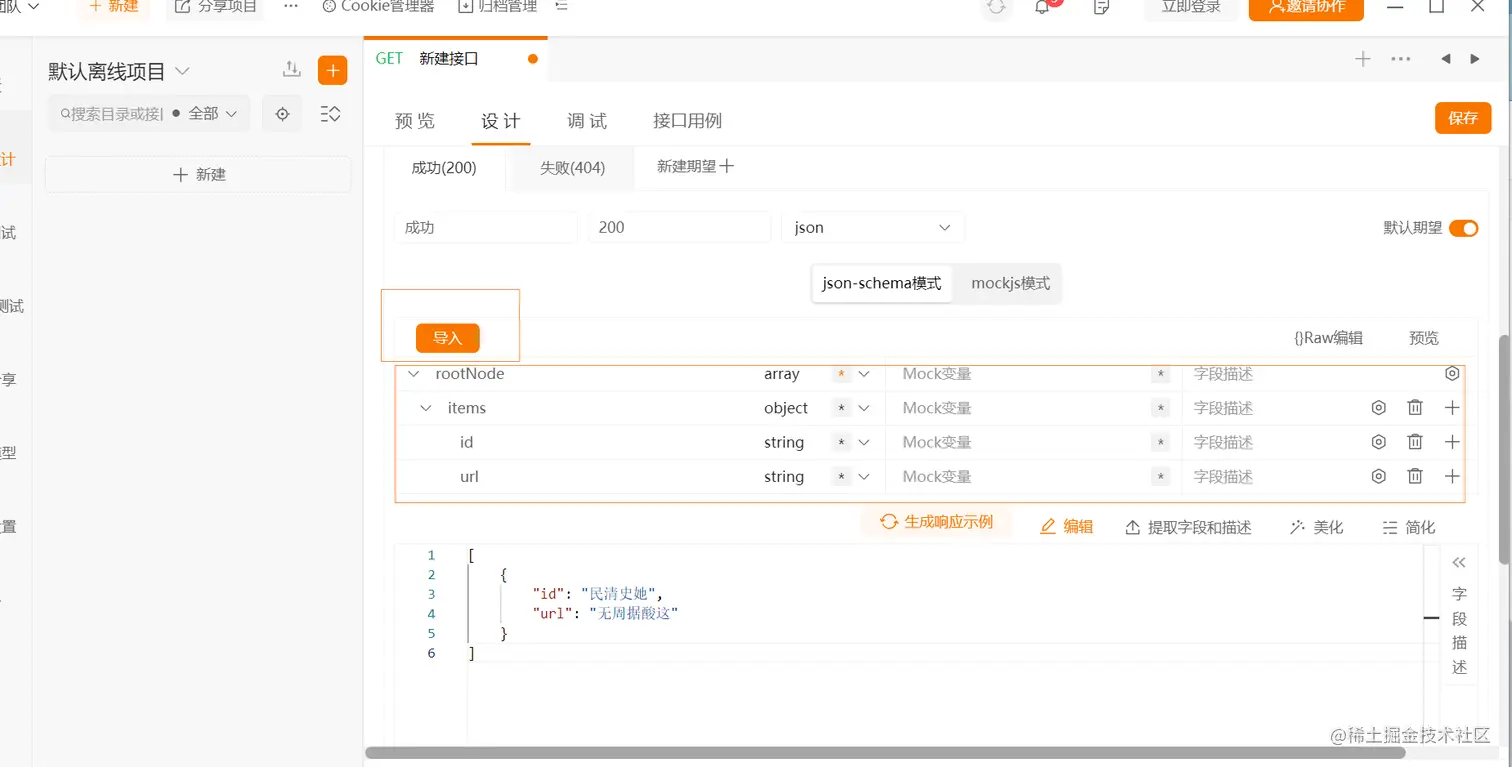Click the sync refresh icon in top bar
This screenshot has height=767, width=1512.
click(x=996, y=7)
